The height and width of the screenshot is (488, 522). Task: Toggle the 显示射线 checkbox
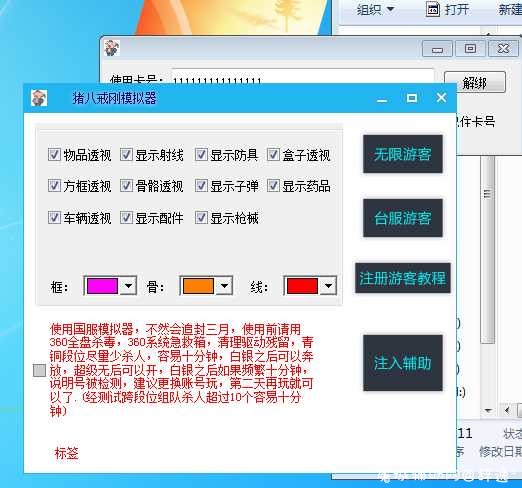pos(126,155)
